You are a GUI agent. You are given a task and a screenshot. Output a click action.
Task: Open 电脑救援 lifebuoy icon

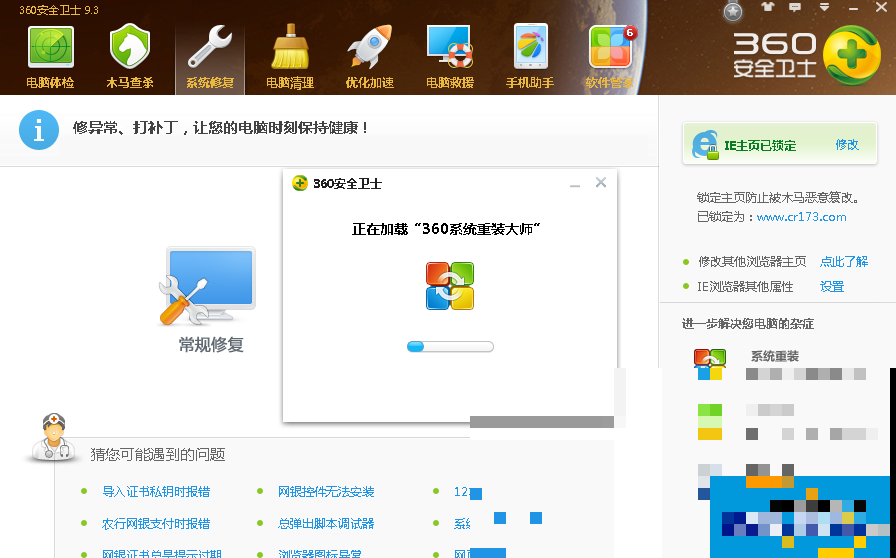tap(450, 46)
